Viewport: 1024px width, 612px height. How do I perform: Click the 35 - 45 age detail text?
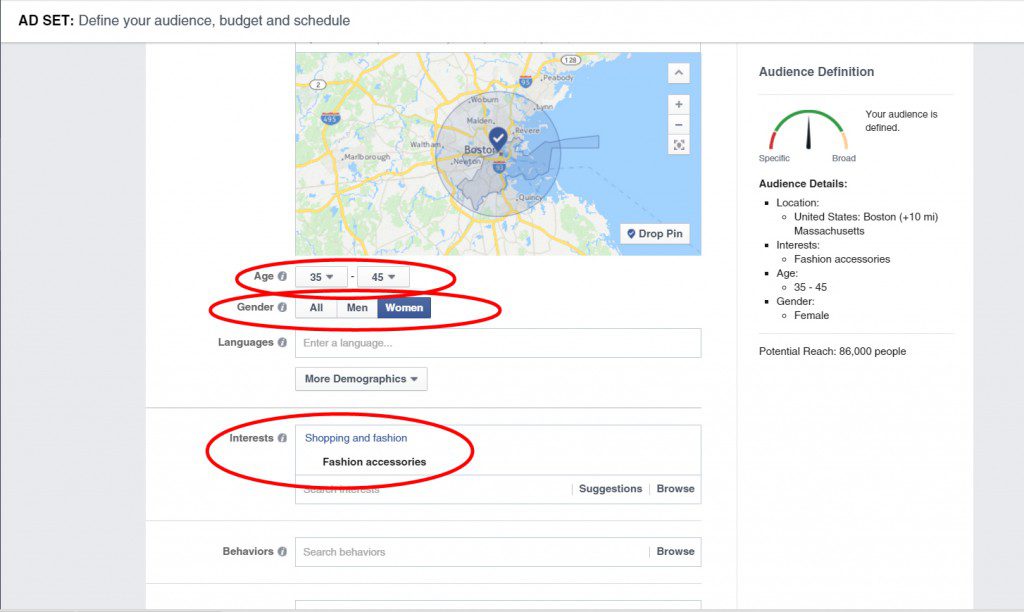pyautogui.click(x=810, y=287)
